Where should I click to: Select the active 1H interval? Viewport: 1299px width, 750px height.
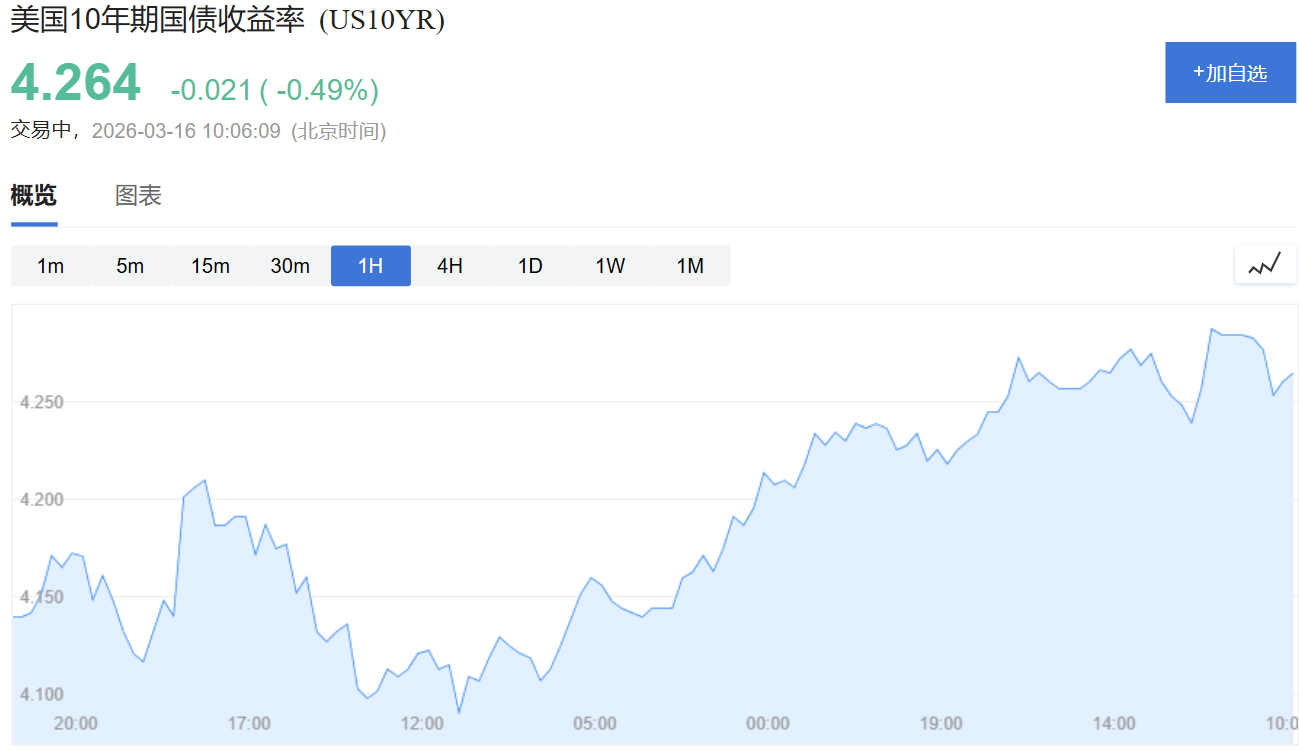370,266
